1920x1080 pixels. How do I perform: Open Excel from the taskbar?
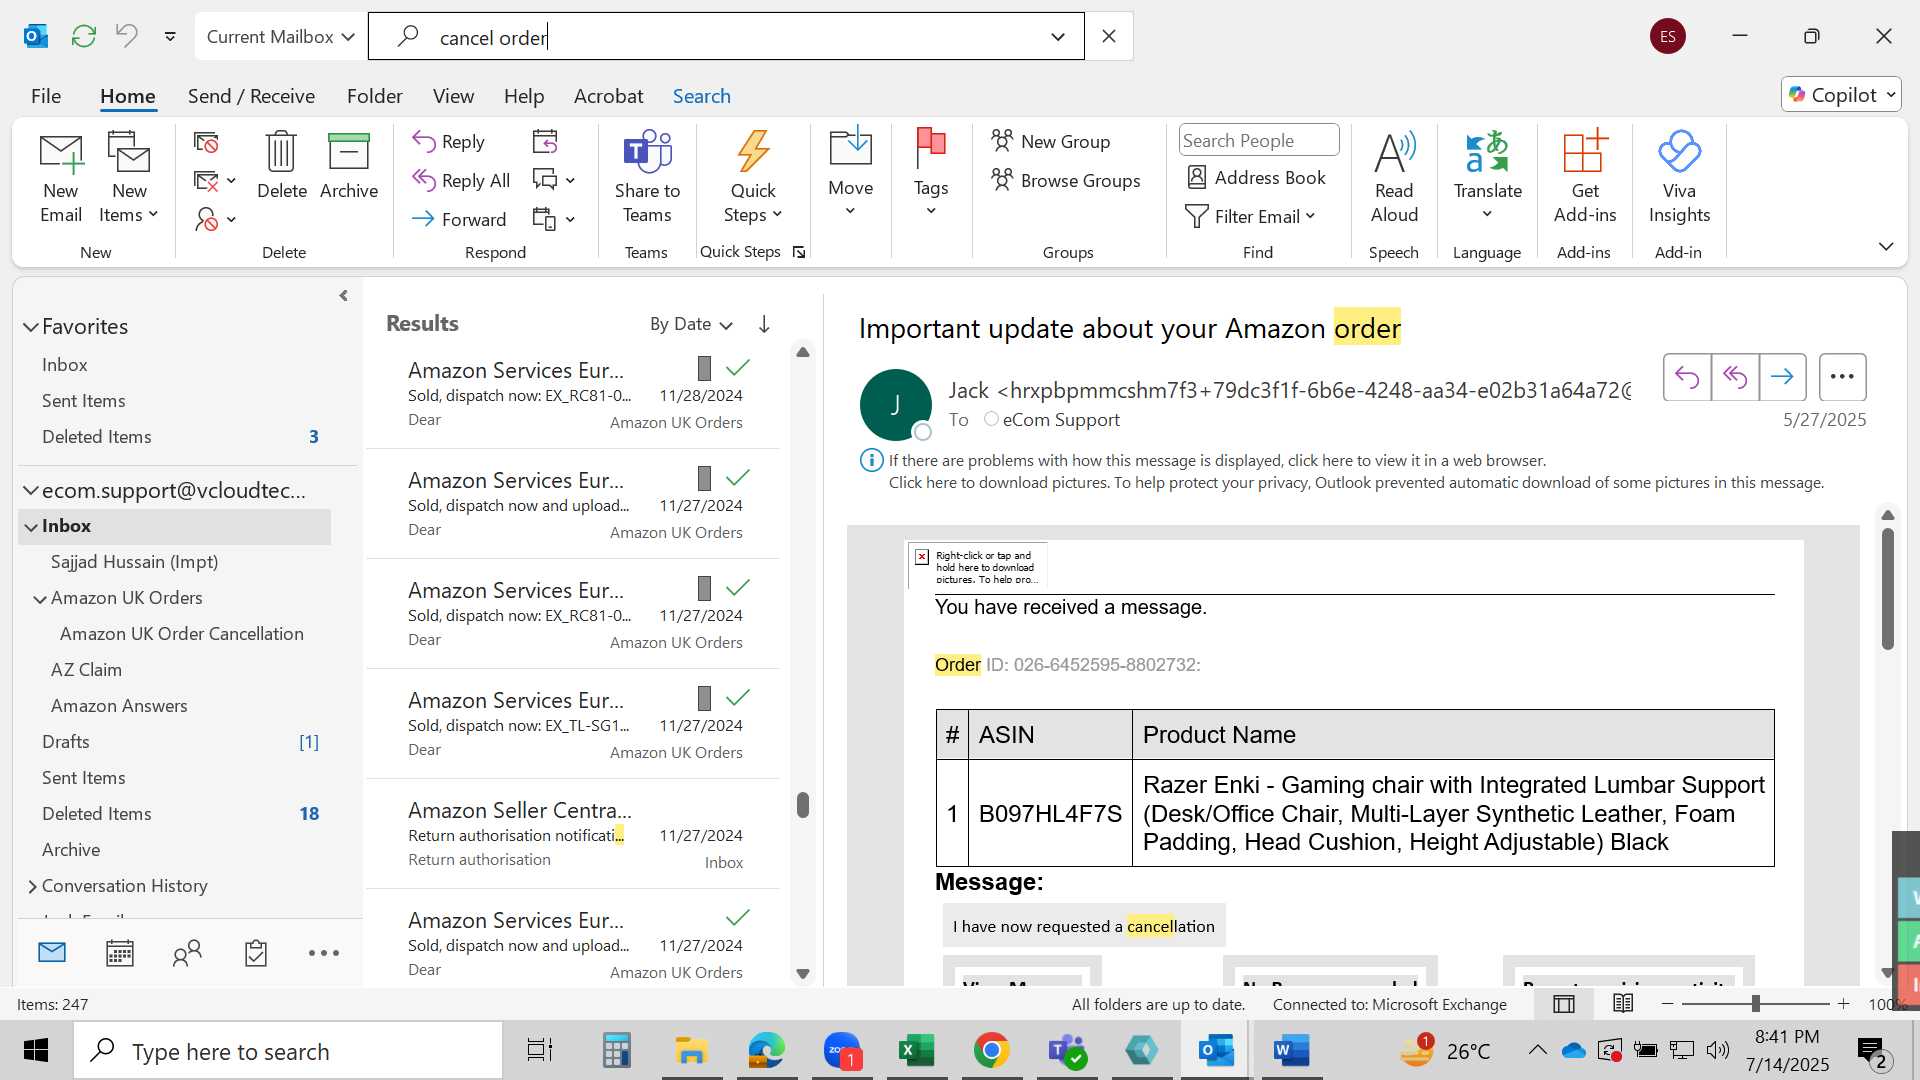[916, 1050]
